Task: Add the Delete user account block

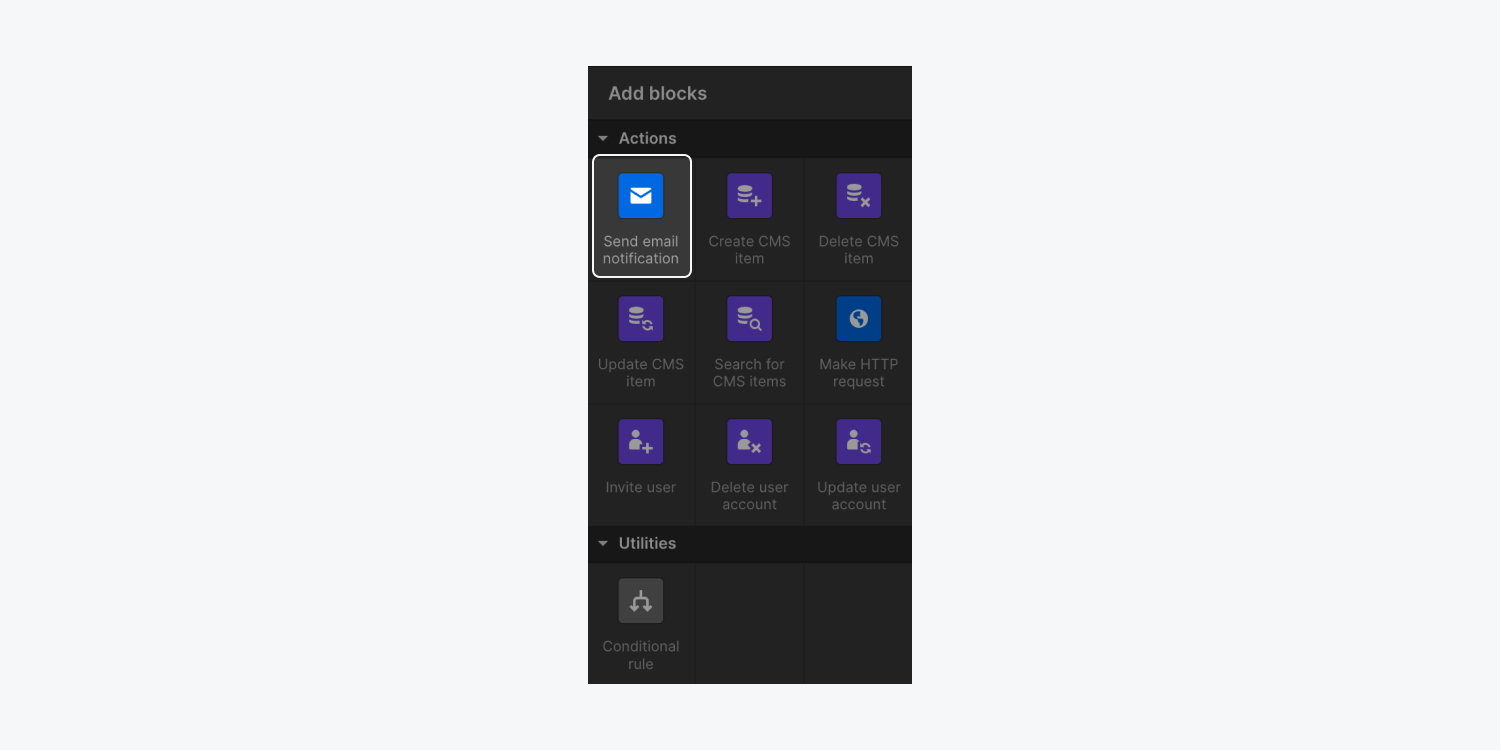Action: click(x=750, y=465)
